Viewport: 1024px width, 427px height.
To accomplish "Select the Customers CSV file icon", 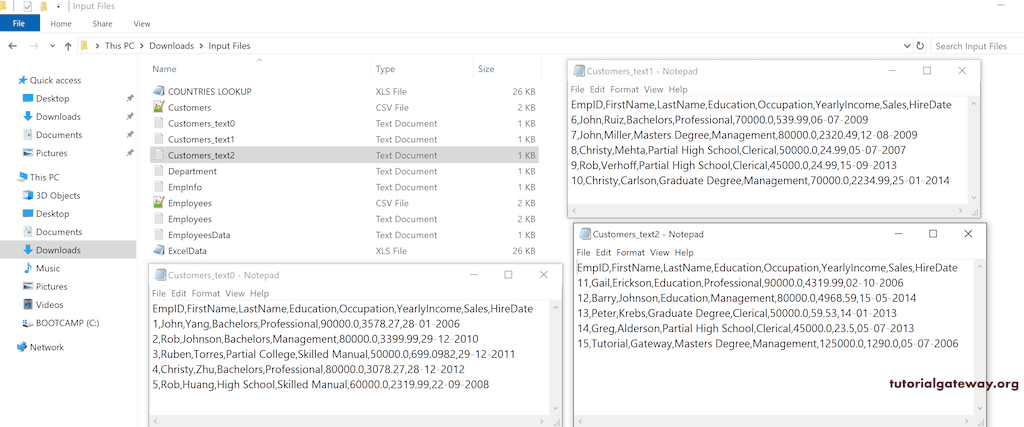I will pyautogui.click(x=158, y=107).
